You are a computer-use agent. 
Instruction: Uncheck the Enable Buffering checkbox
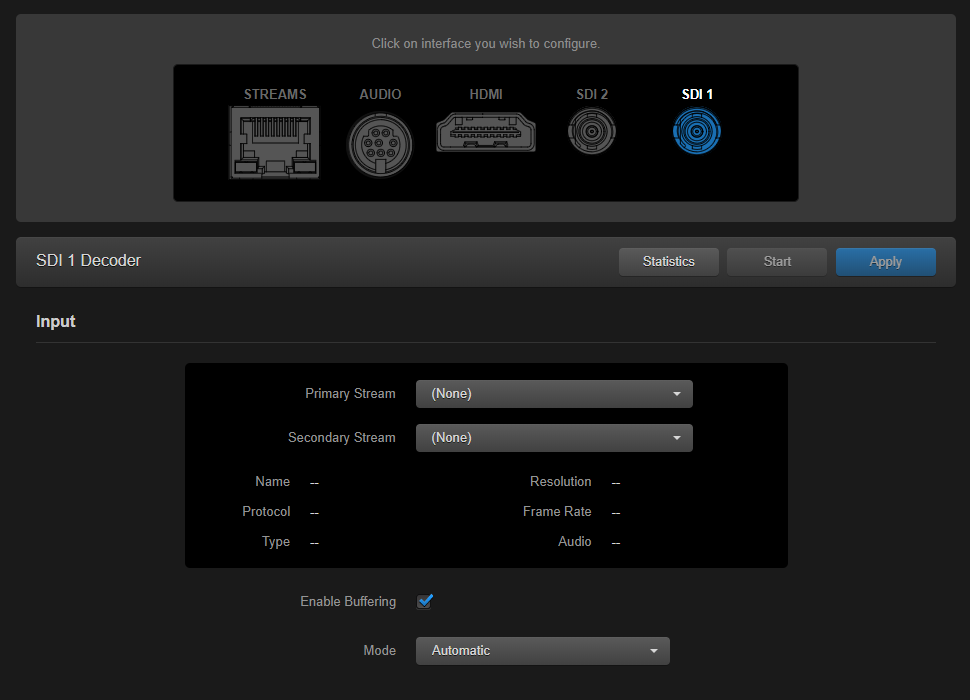click(424, 601)
